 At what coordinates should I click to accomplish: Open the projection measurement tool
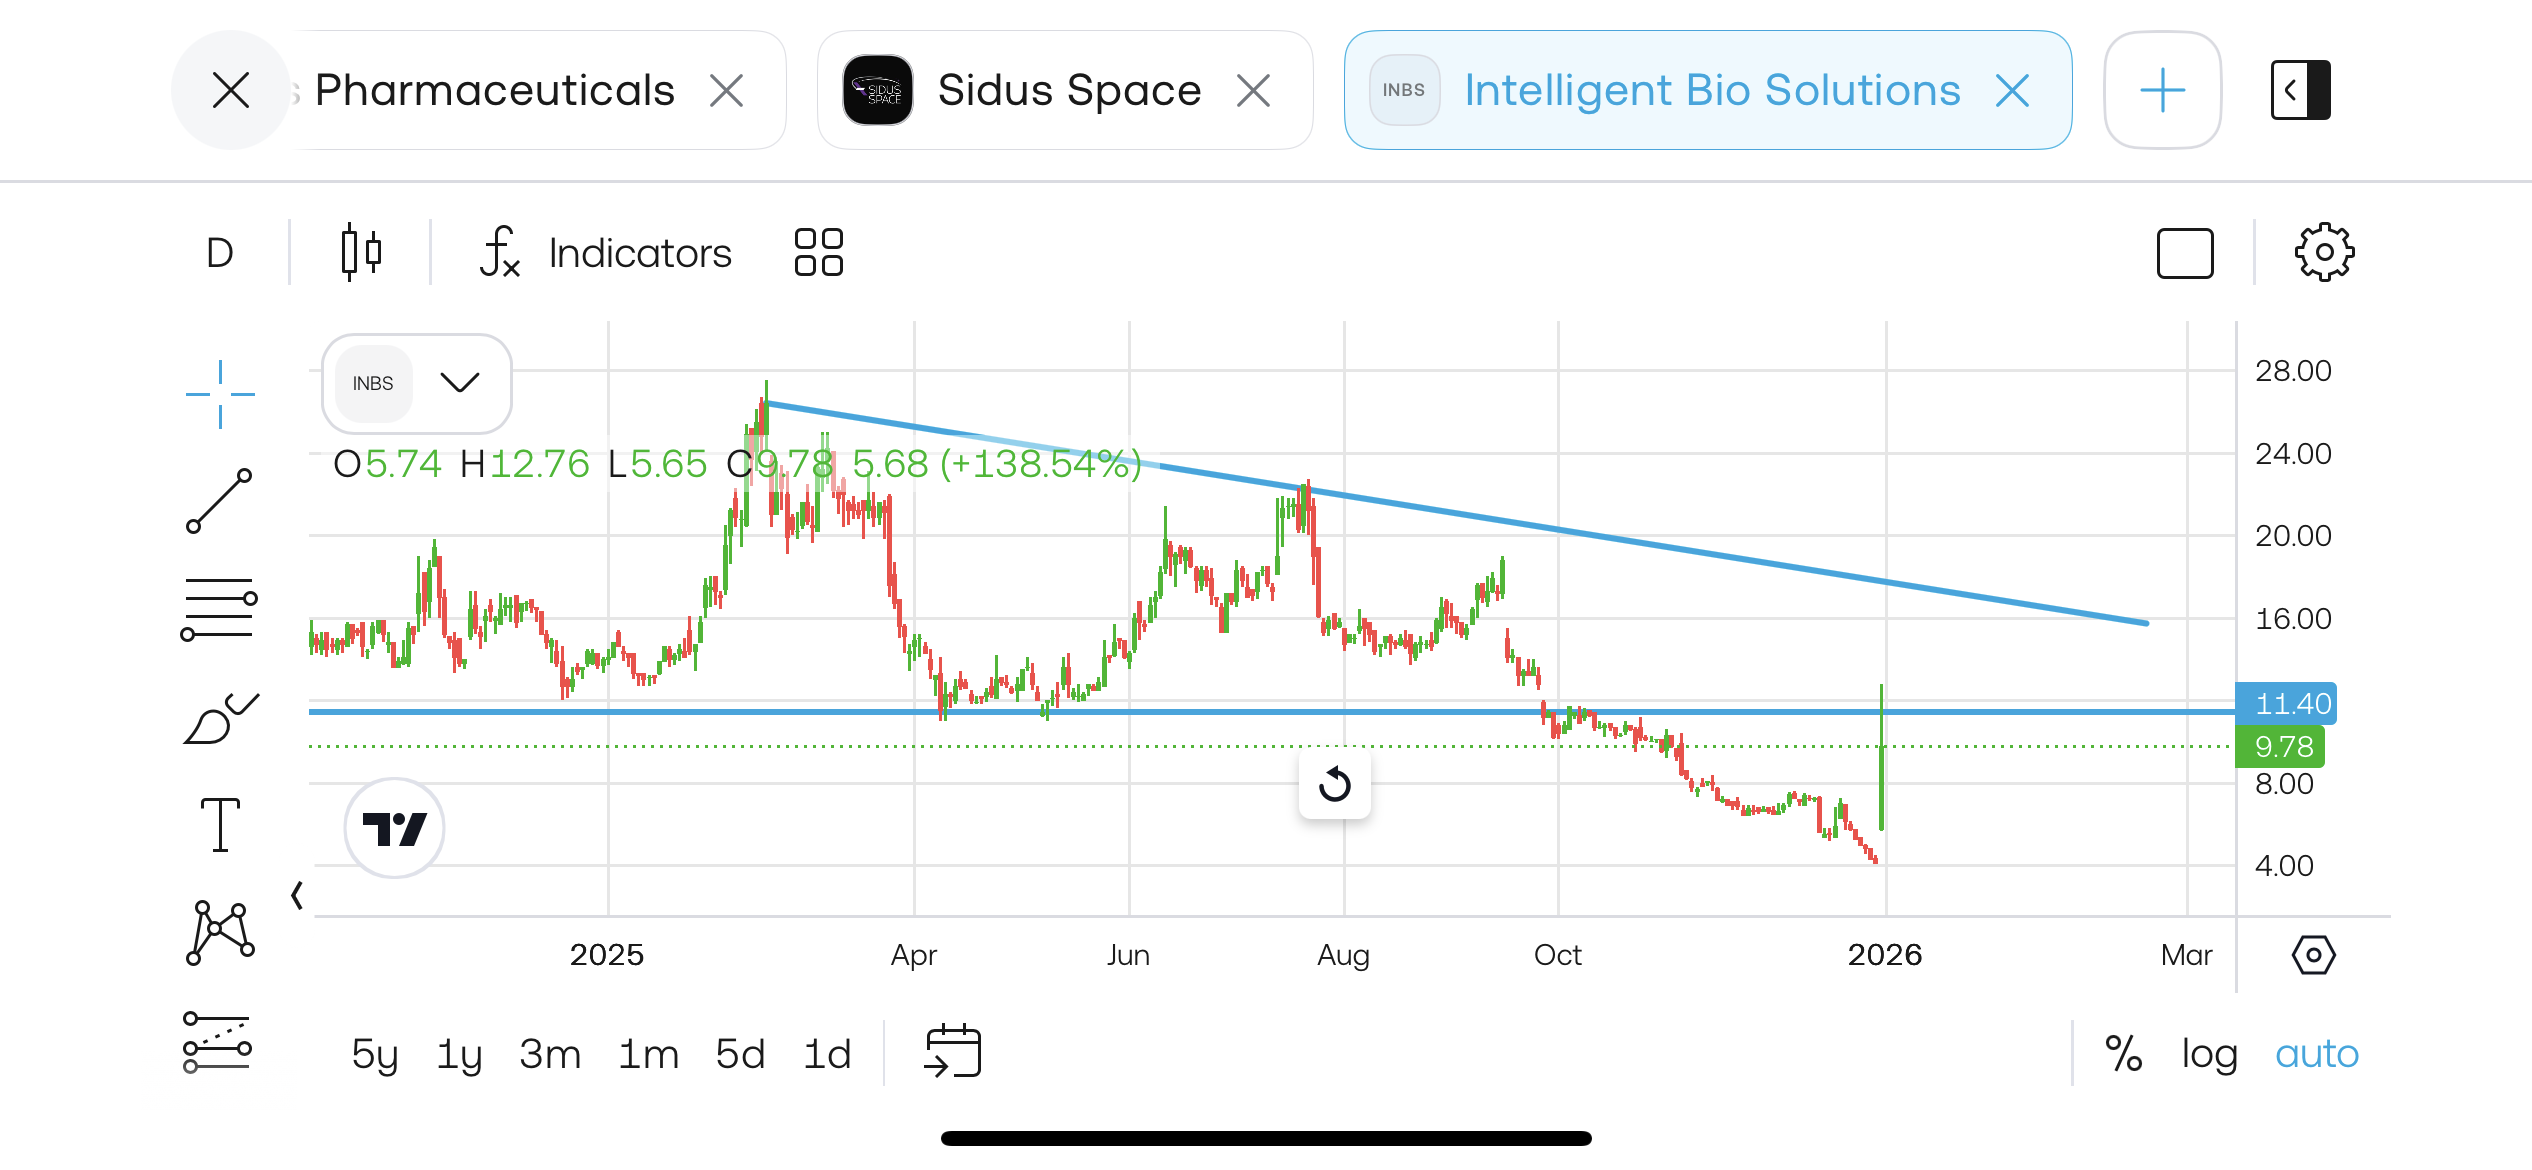(217, 1042)
